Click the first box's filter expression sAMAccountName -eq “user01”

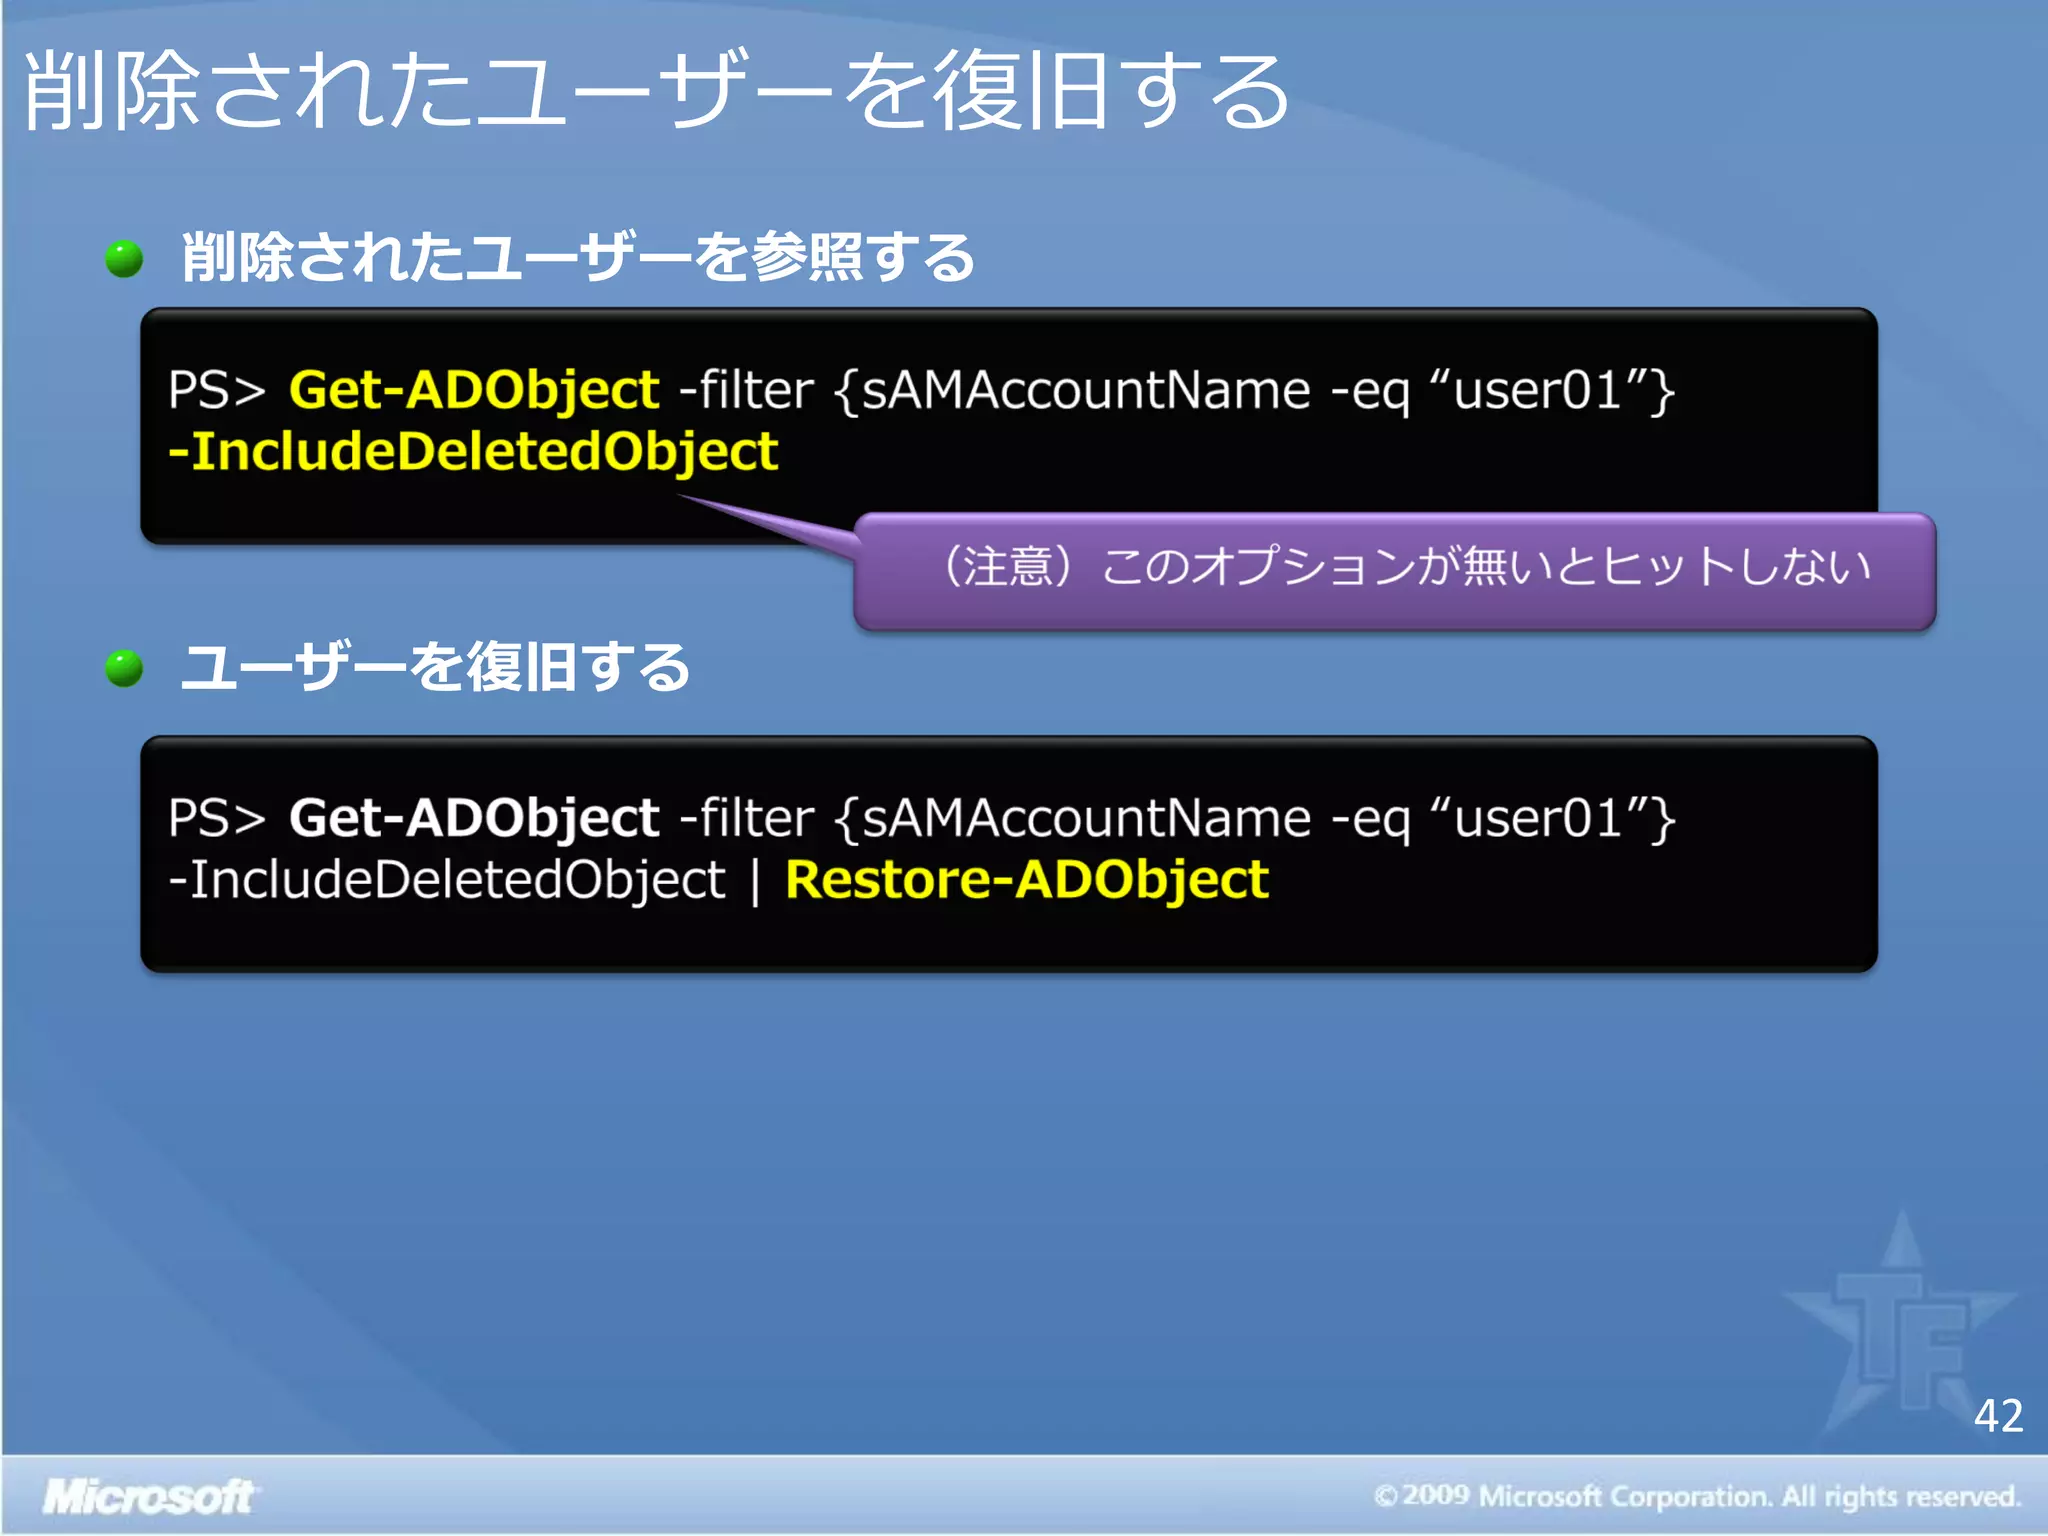1255,390
